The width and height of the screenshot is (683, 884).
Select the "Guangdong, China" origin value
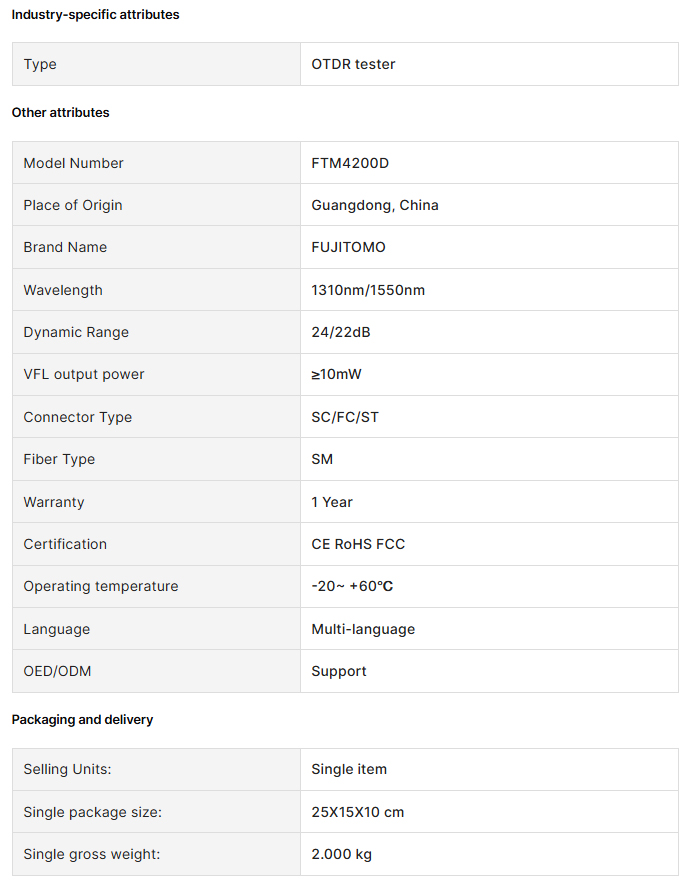375,205
